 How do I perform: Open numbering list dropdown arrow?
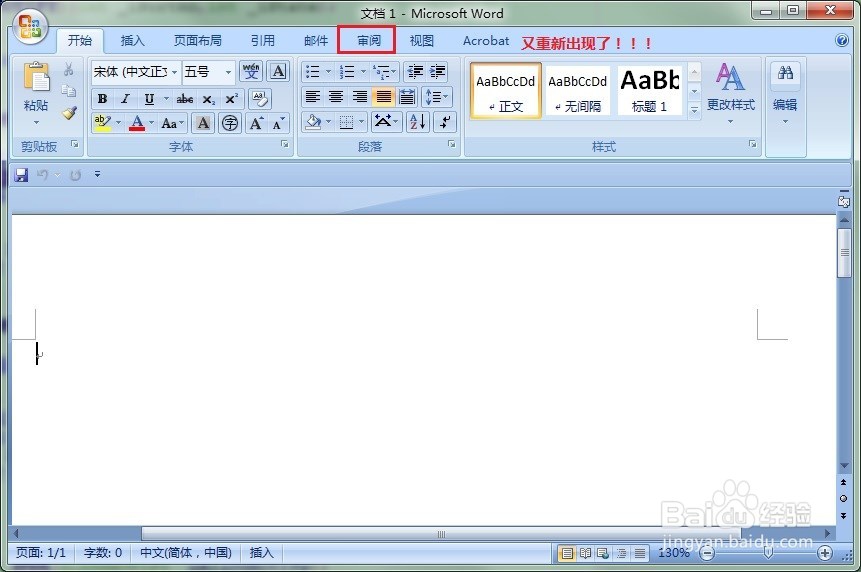(363, 72)
